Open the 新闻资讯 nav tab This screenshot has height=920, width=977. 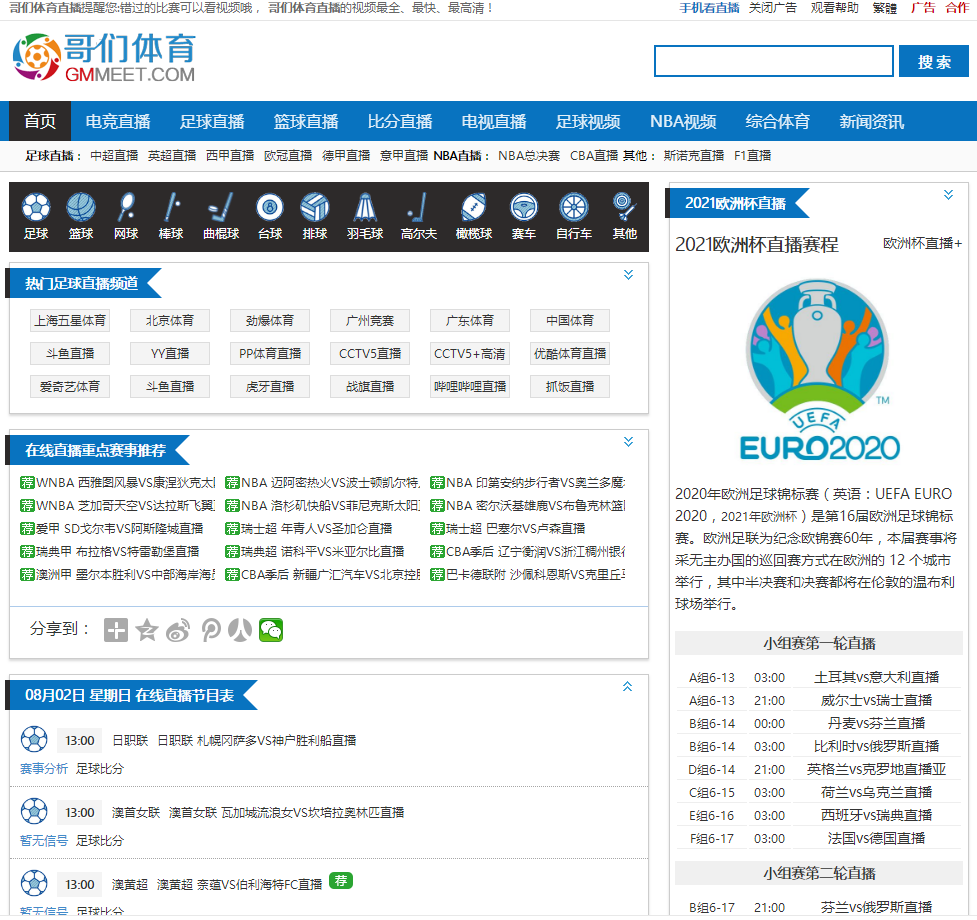tap(871, 121)
